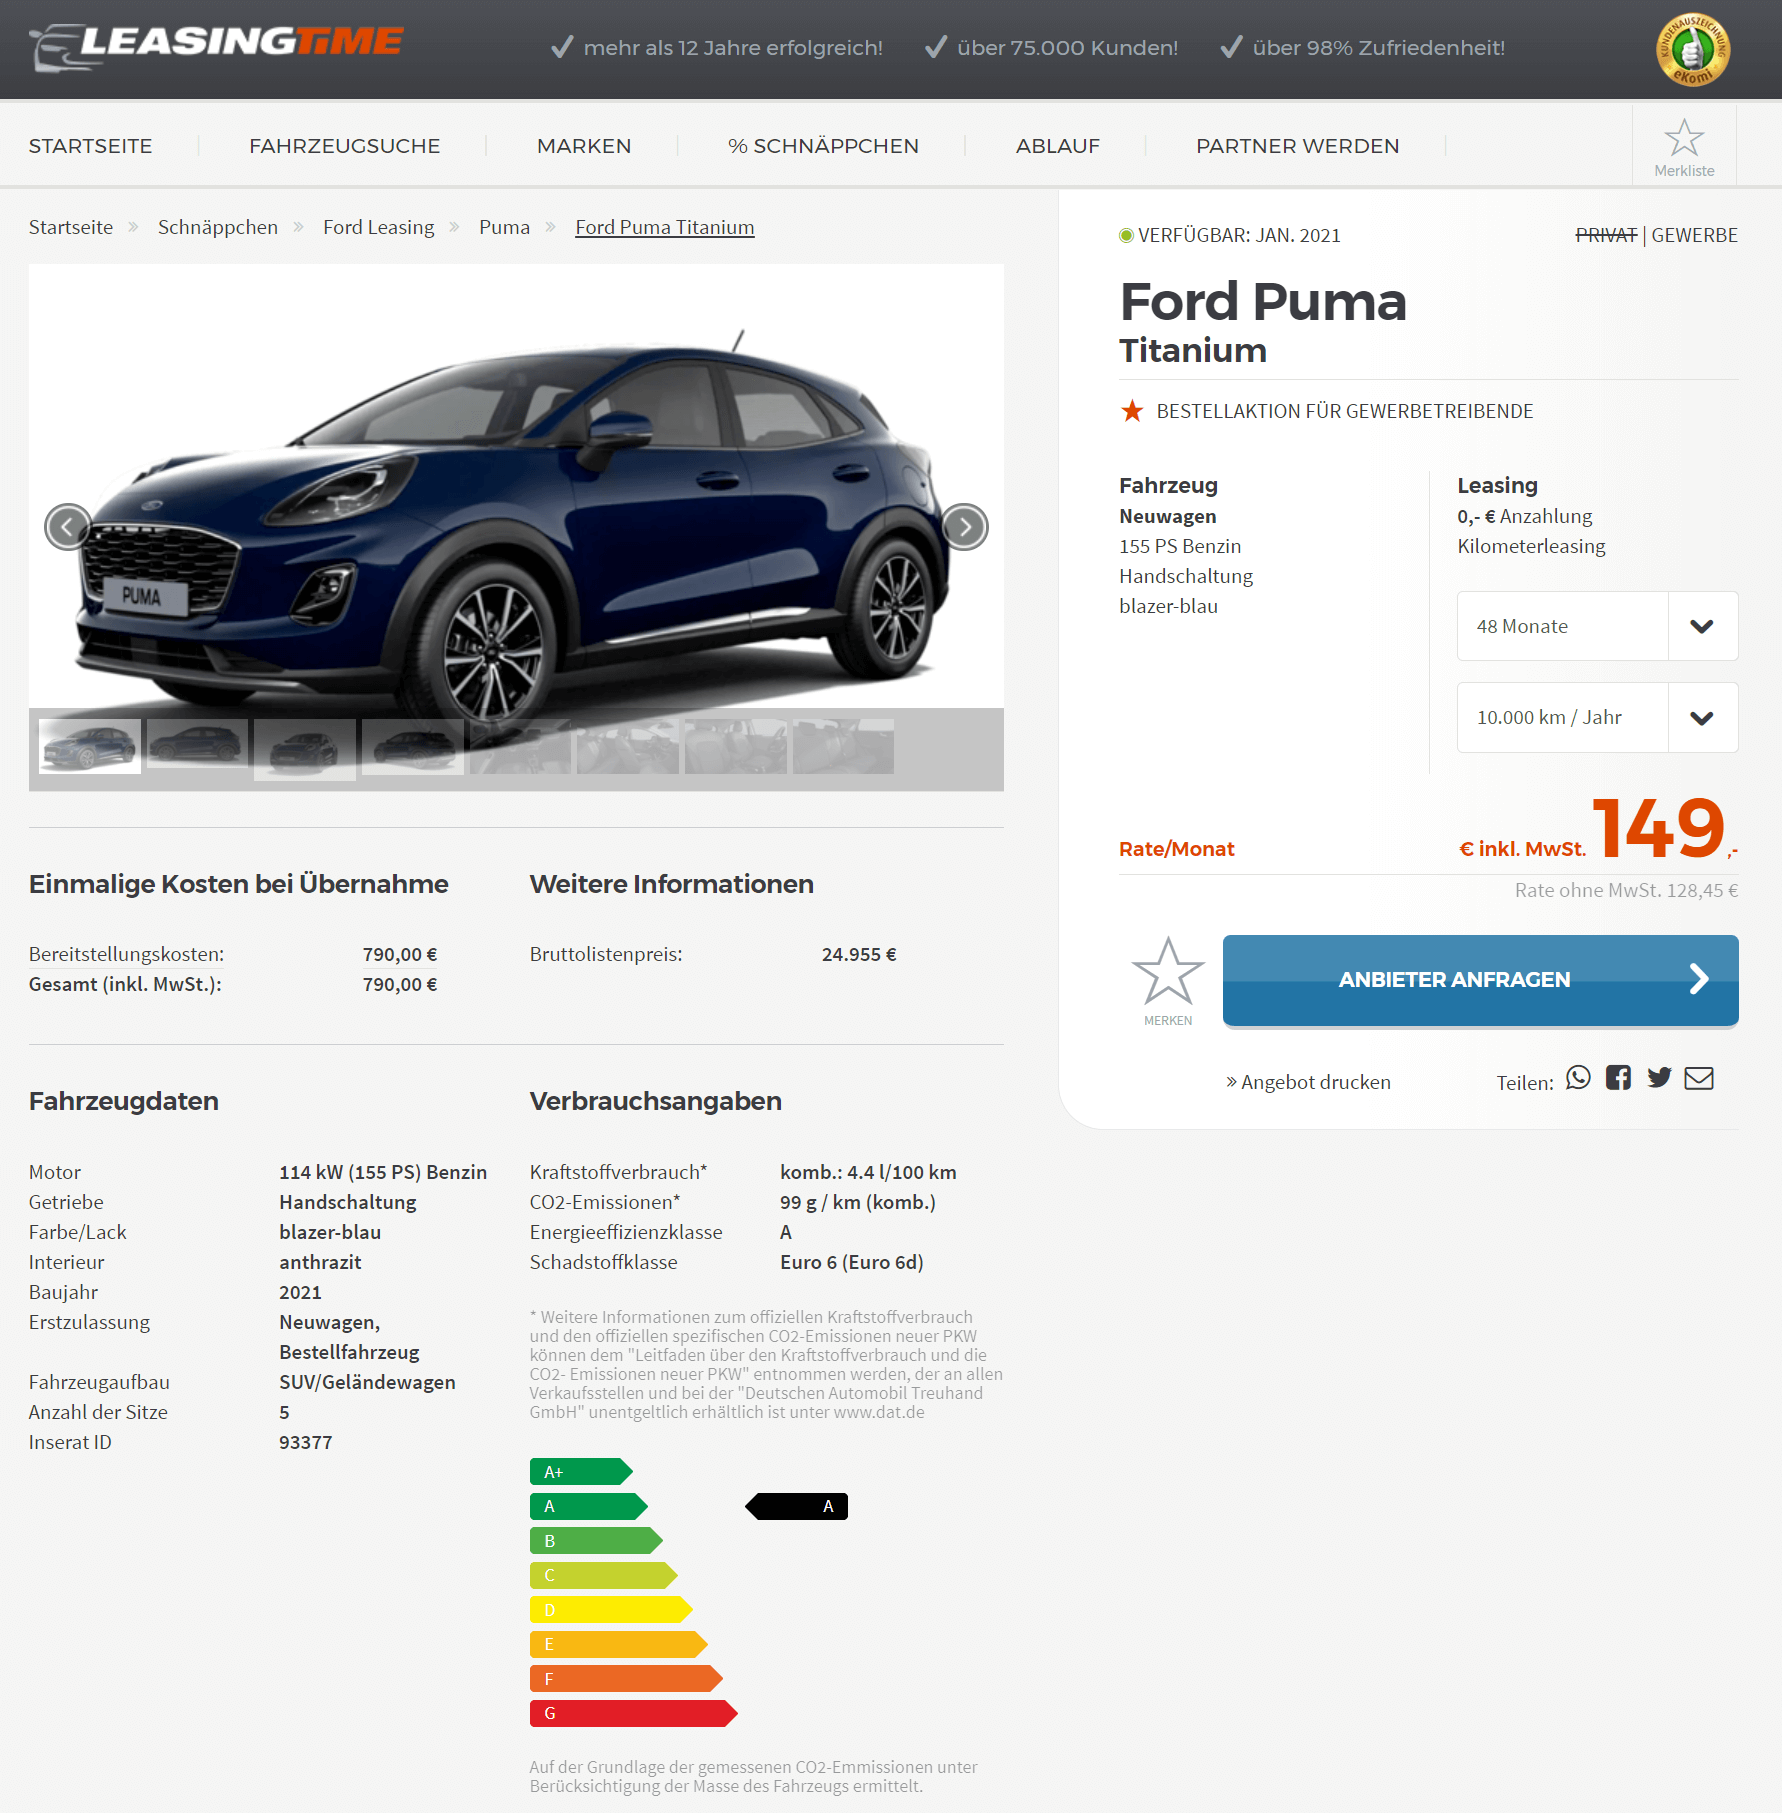This screenshot has height=1813, width=1782.
Task: Click 'über 98% Zufriedenheit!' text
Action: tap(1378, 48)
